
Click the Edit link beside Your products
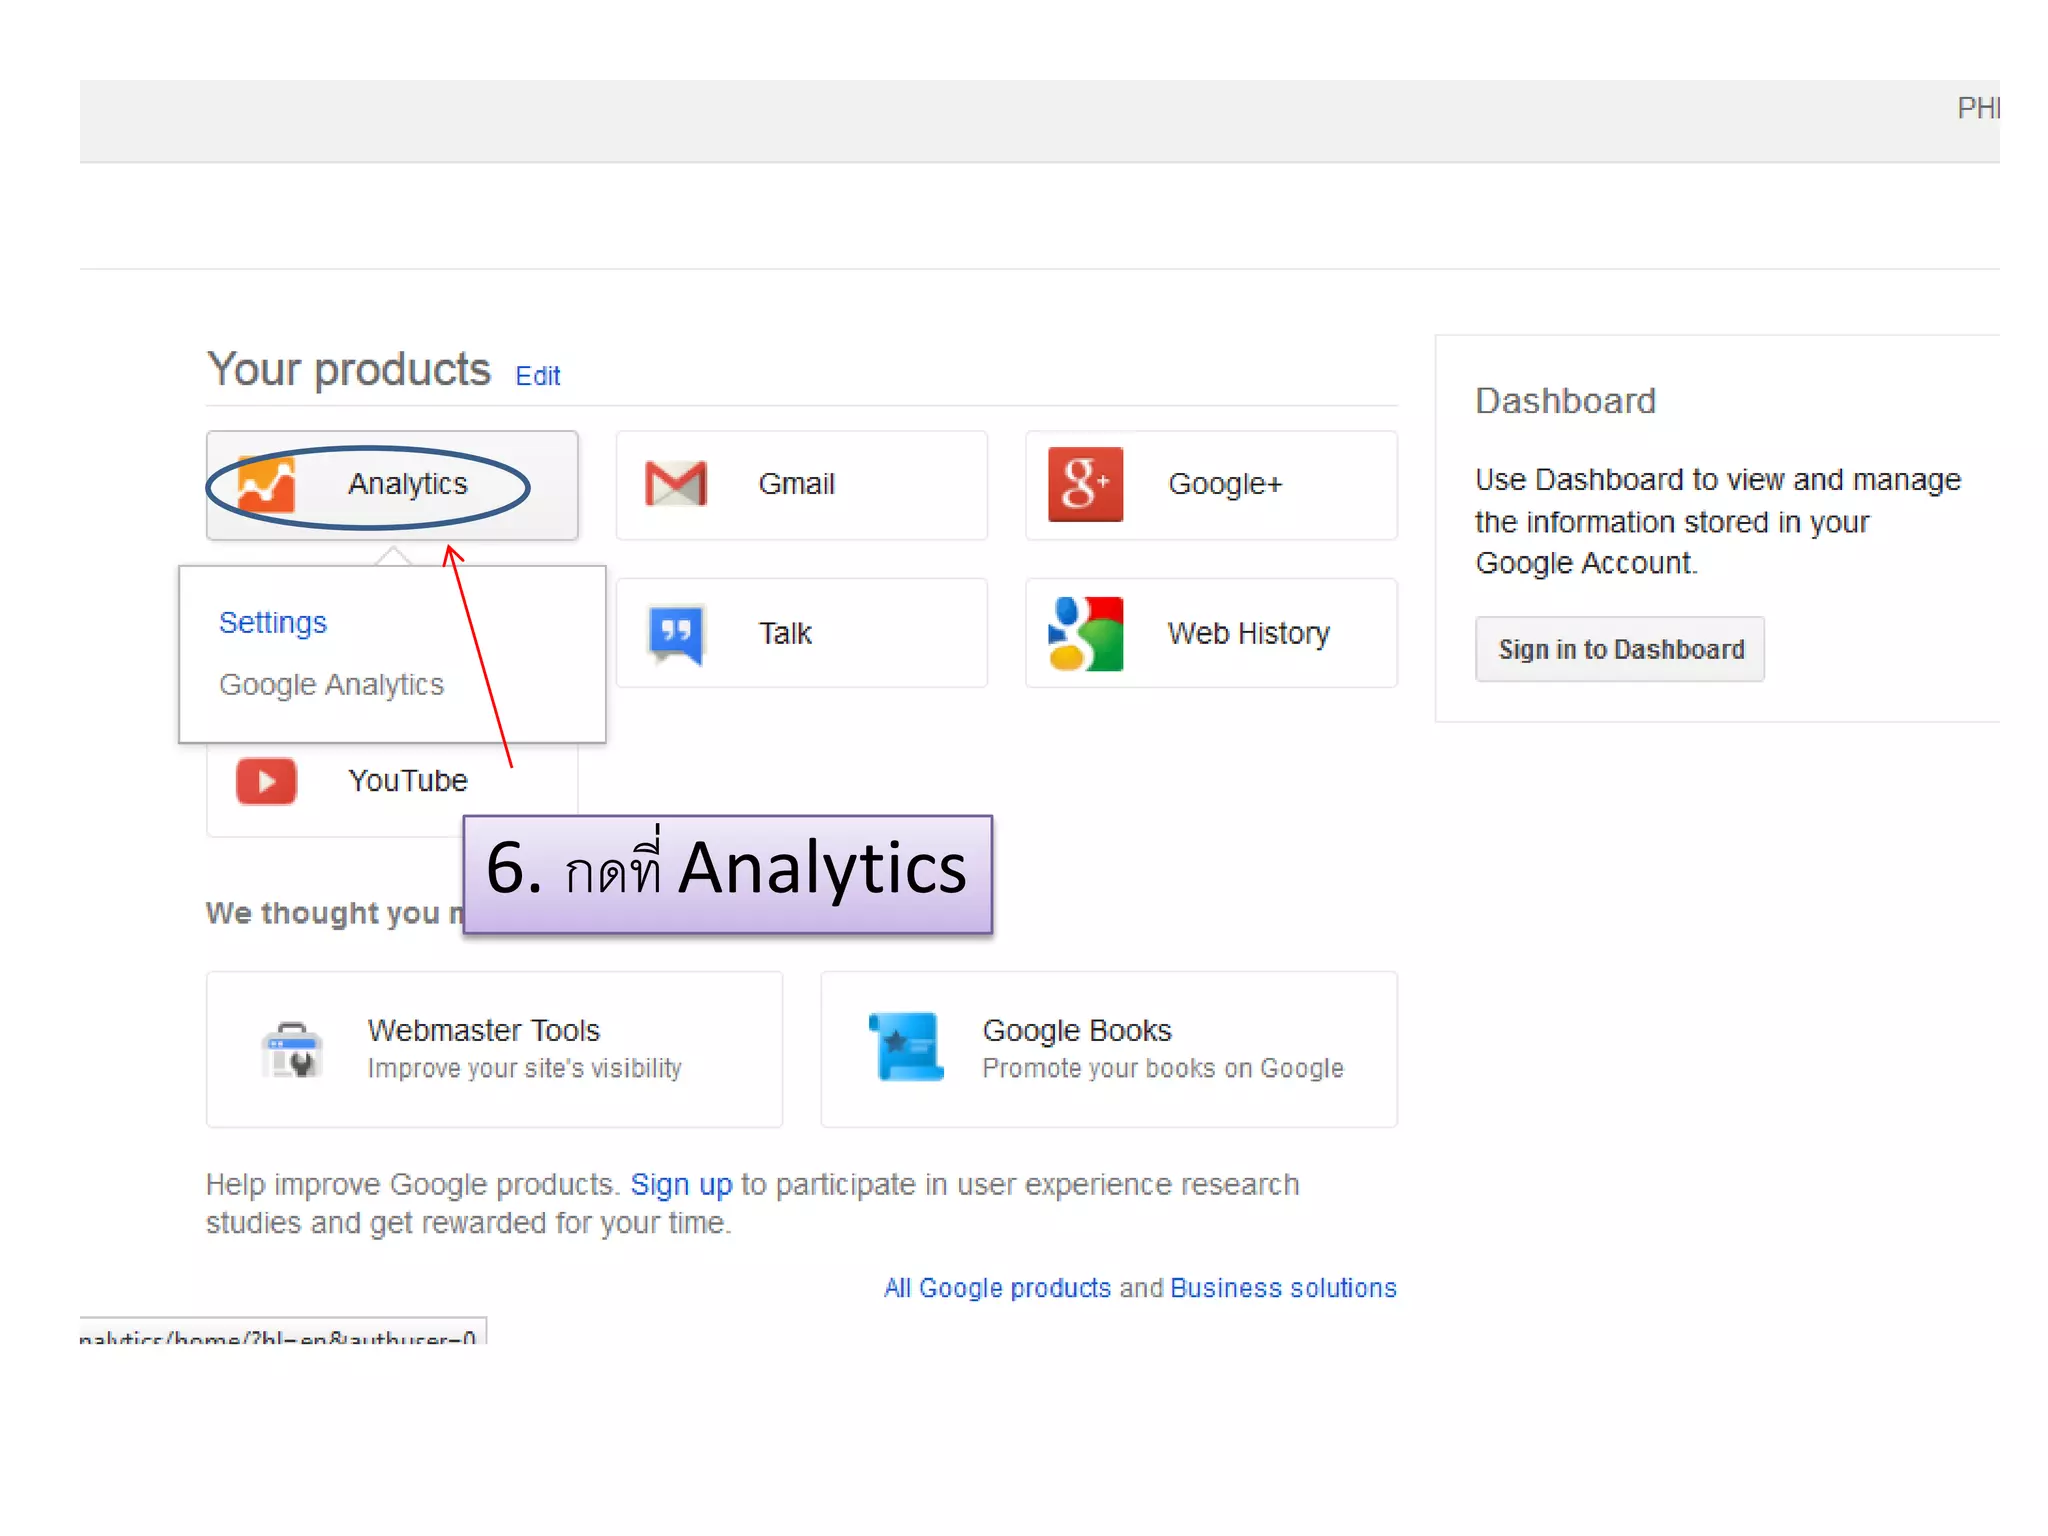coord(538,376)
